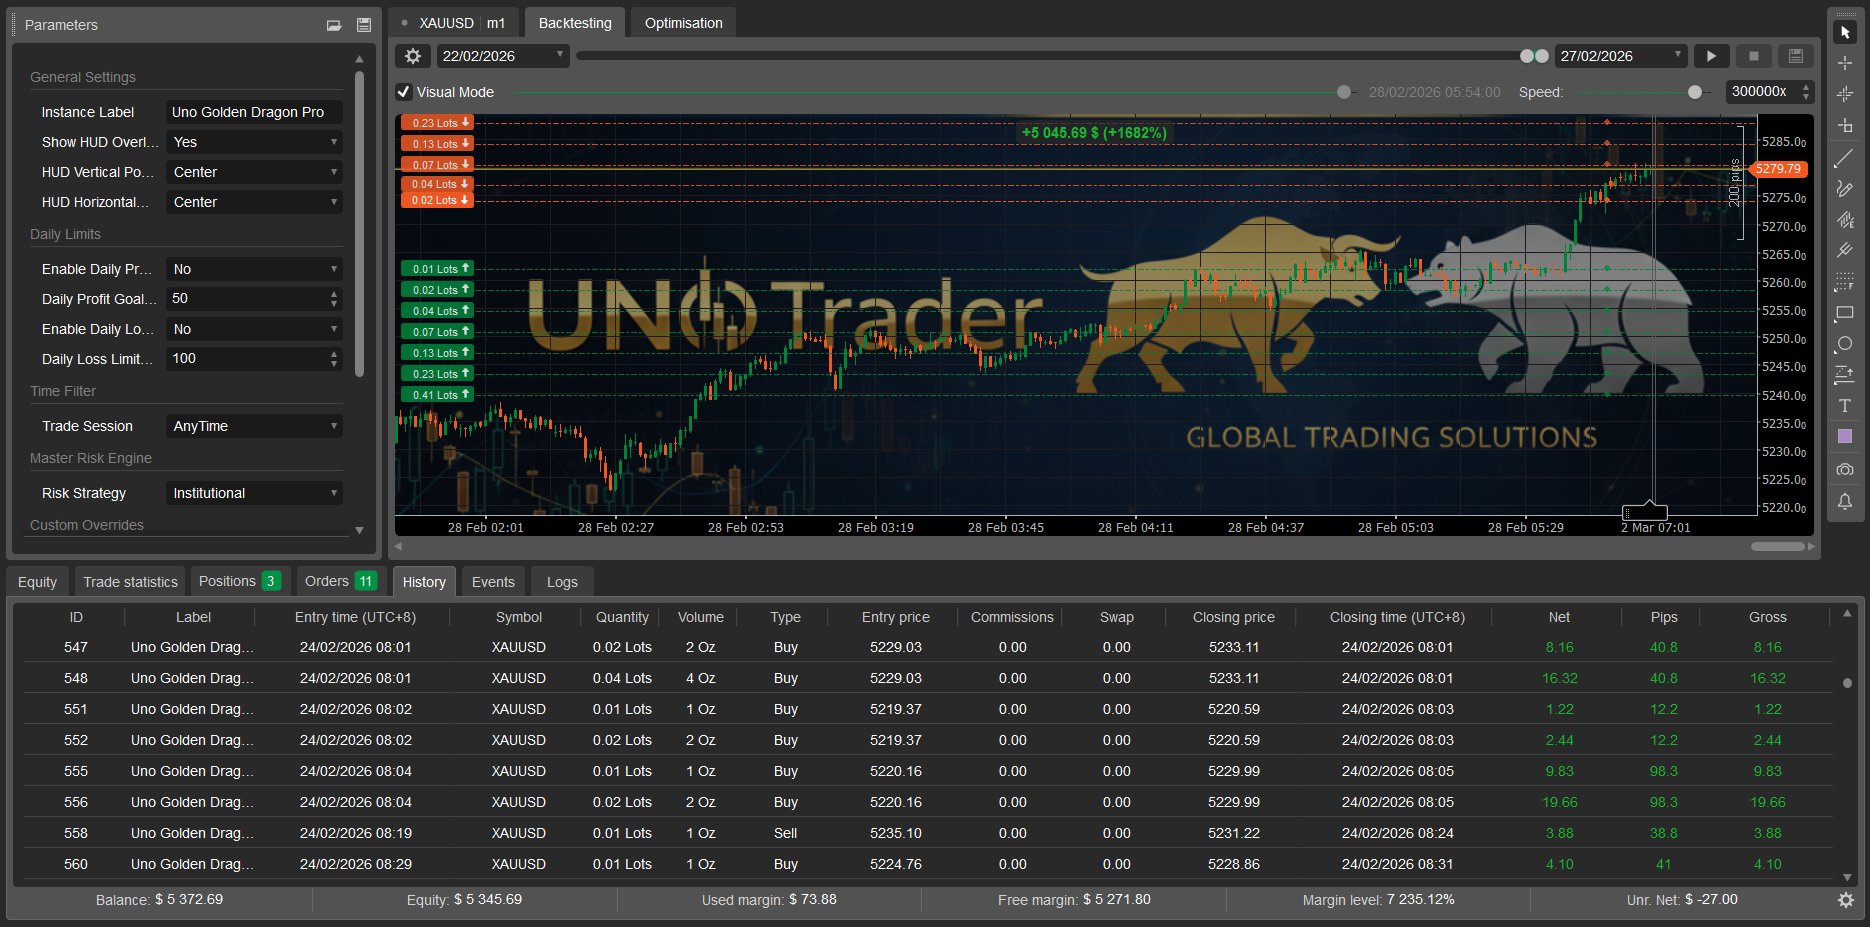Sort history by Net column header
Screen dimensions: 1870x927
tap(1558, 617)
